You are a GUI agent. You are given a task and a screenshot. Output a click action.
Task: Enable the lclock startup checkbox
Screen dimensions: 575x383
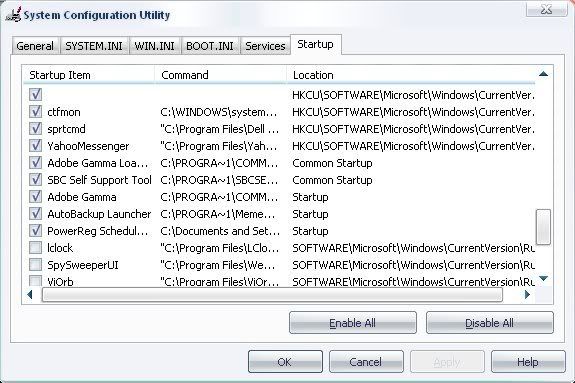click(x=35, y=248)
